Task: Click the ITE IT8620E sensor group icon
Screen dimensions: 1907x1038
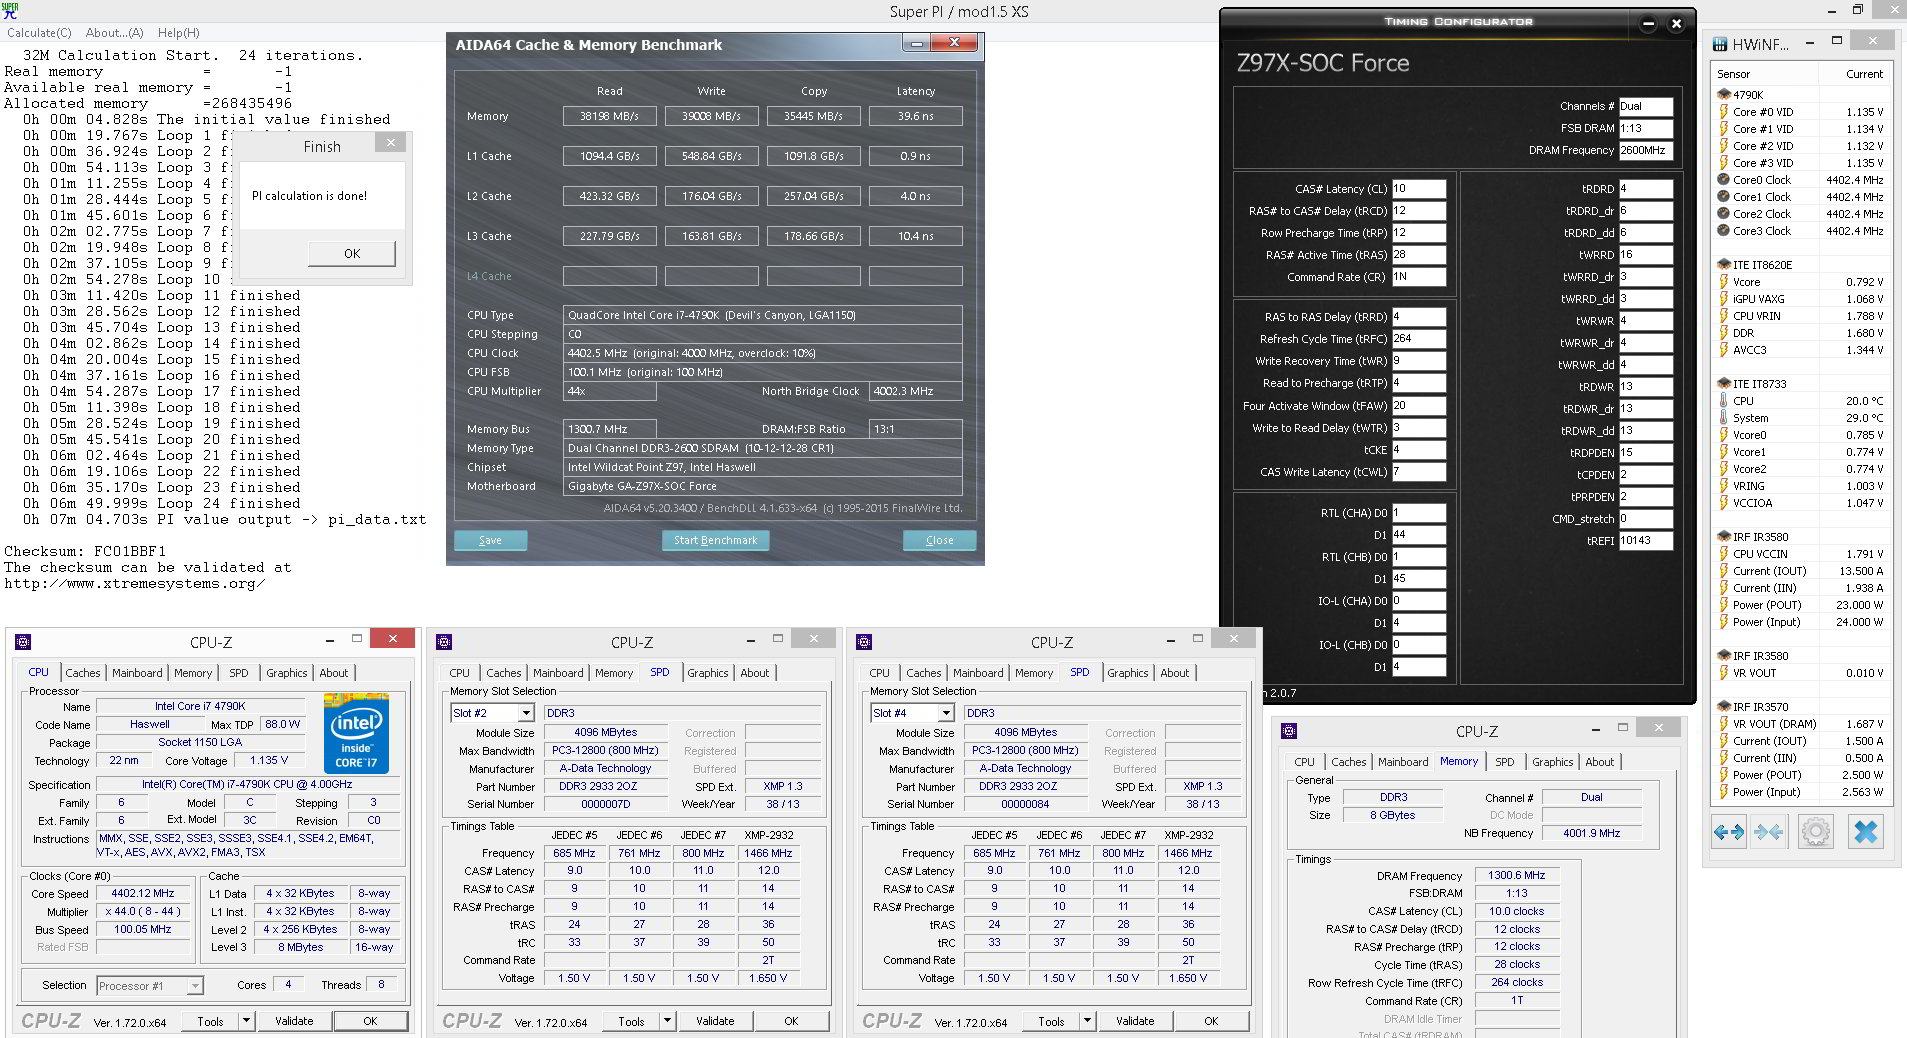Action: (x=1724, y=265)
